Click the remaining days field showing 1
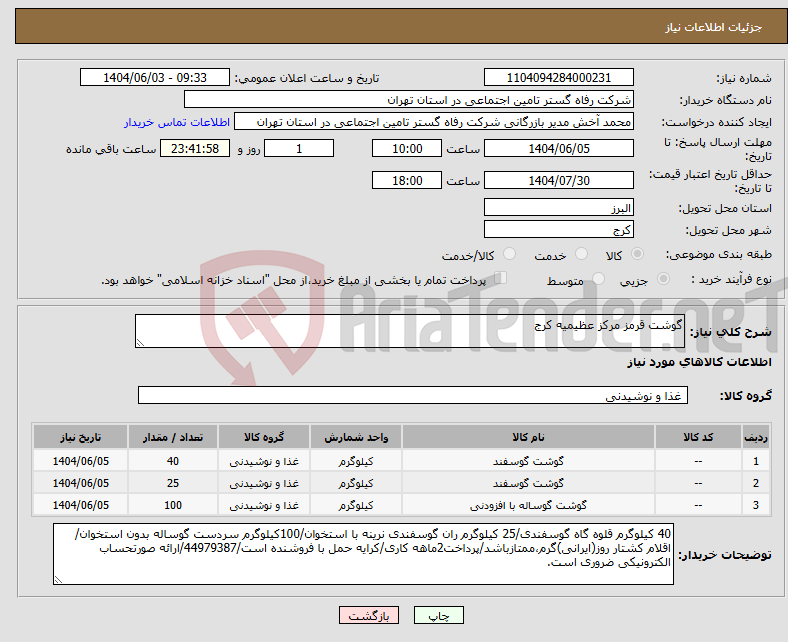This screenshot has width=788, height=642. [299, 148]
